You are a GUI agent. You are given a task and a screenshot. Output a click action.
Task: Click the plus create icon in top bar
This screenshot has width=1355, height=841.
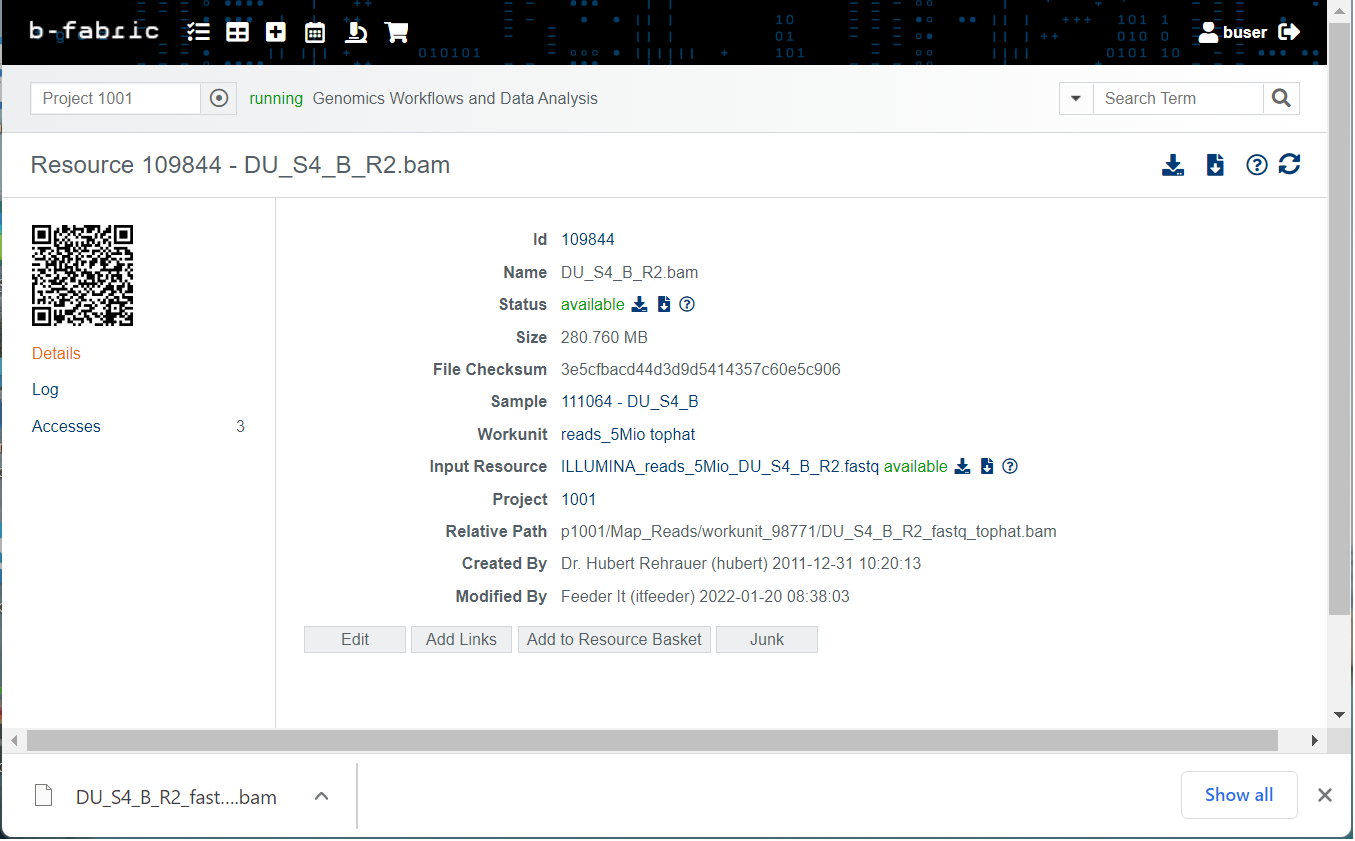pyautogui.click(x=276, y=32)
